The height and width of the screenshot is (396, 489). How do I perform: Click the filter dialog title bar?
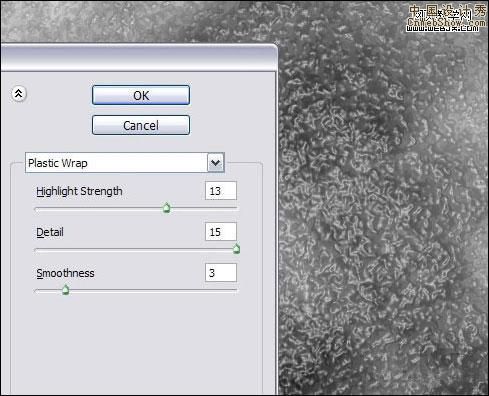click(x=138, y=57)
